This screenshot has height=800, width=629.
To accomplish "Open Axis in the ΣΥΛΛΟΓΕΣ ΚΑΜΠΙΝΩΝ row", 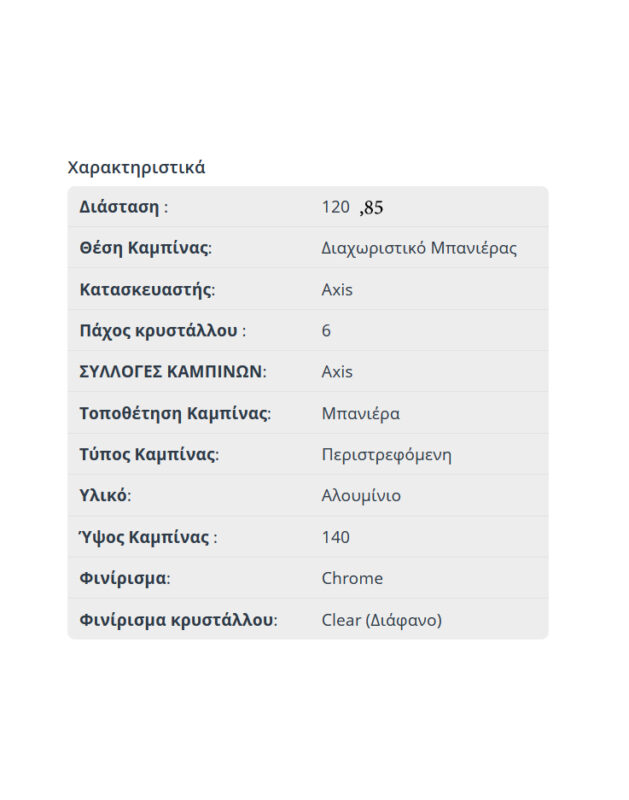I will (337, 372).
